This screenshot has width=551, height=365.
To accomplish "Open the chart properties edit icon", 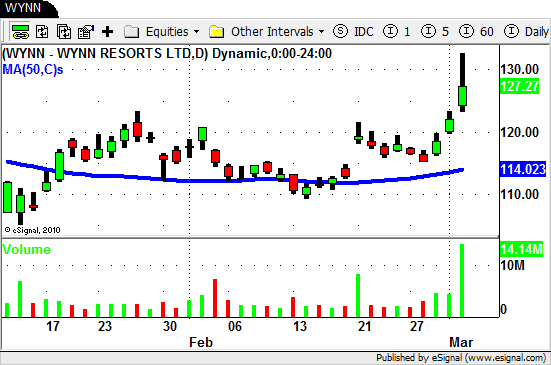I will 86,32.
